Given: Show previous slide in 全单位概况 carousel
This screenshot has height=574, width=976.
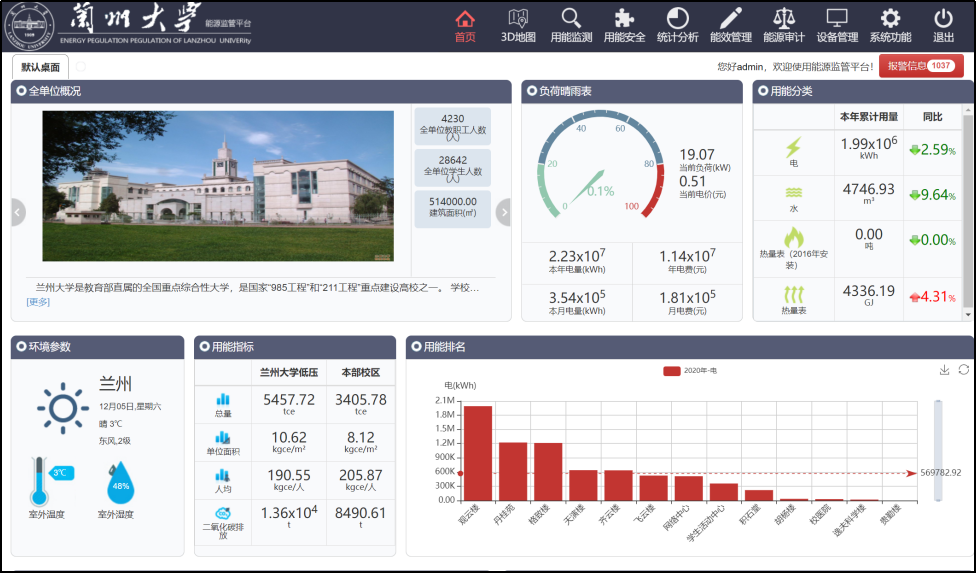Looking at the screenshot, I should click(x=18, y=211).
